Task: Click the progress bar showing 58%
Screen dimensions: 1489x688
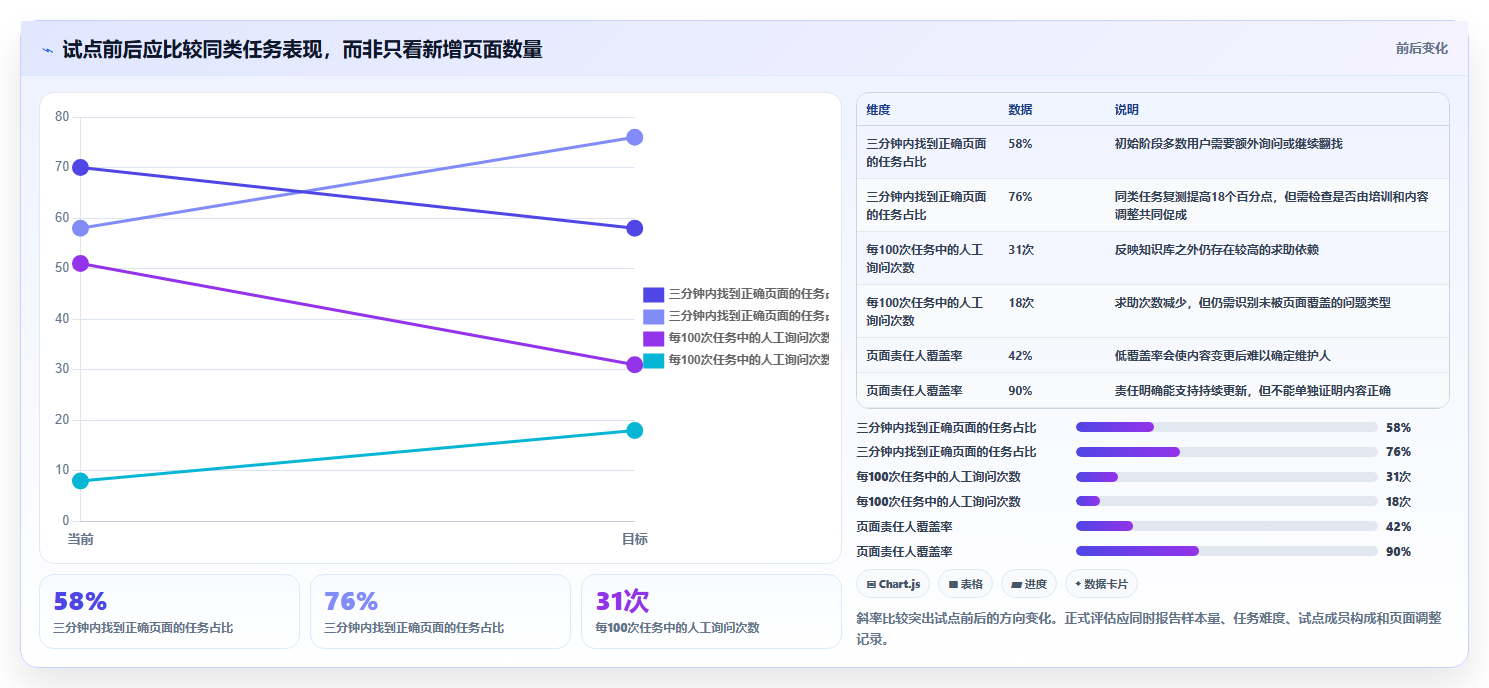Action: 1226,427
